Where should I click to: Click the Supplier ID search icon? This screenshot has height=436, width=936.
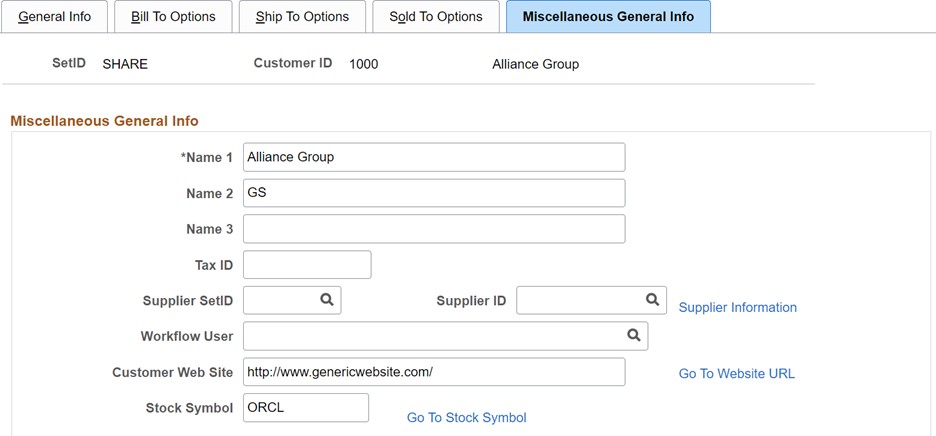[x=652, y=299]
